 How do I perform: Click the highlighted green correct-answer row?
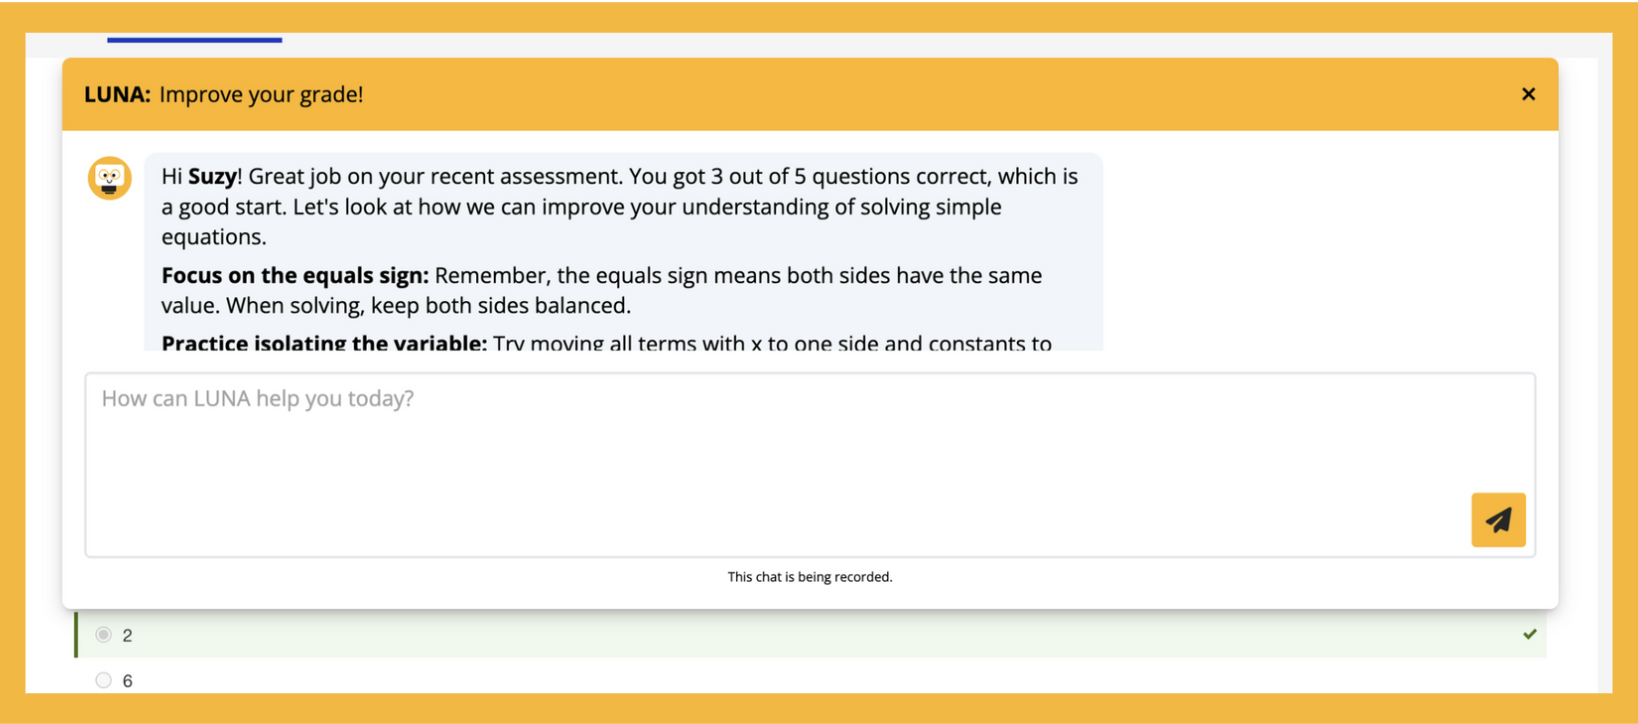(x=811, y=634)
